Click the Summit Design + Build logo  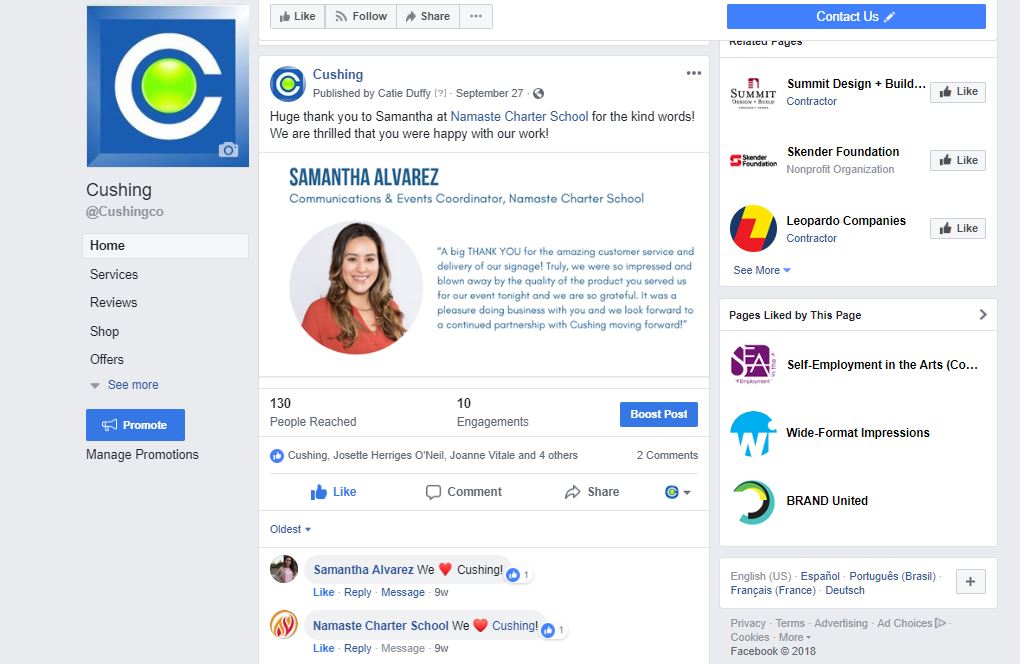click(x=753, y=92)
